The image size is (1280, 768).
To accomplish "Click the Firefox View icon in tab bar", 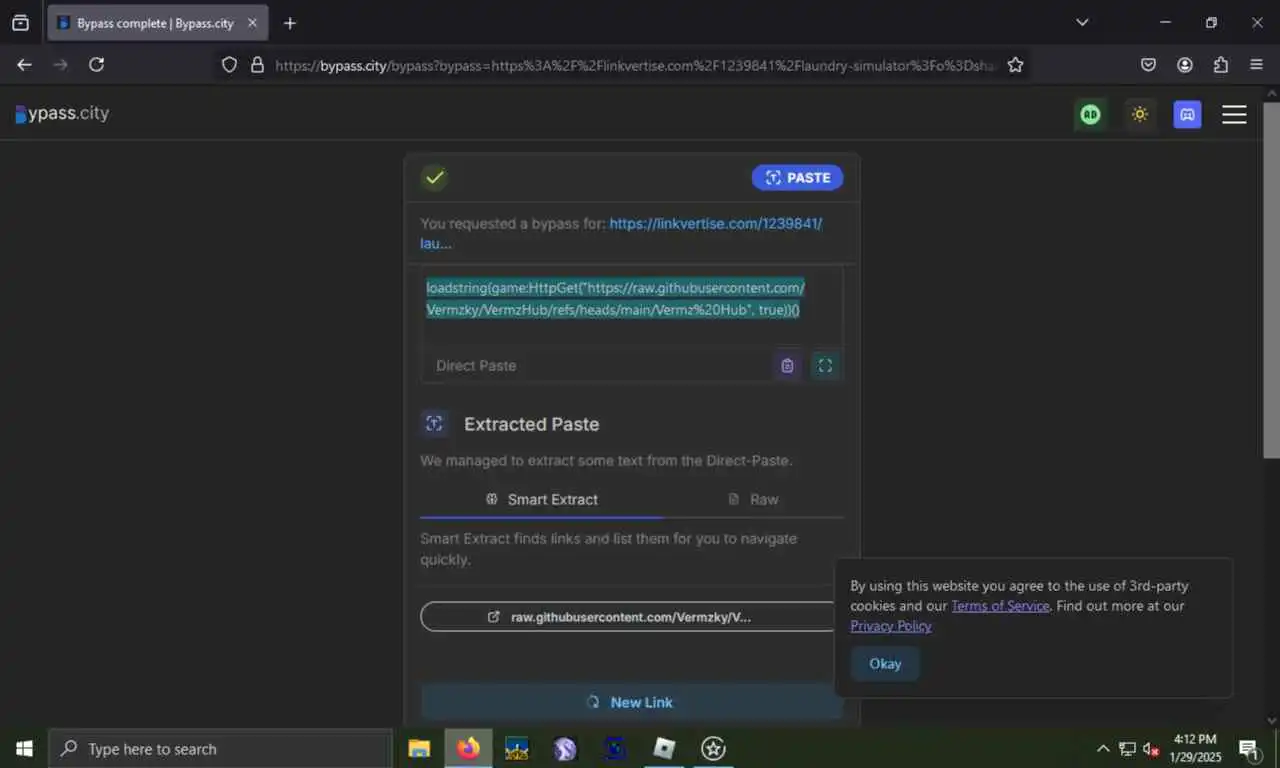I will click(20, 23).
